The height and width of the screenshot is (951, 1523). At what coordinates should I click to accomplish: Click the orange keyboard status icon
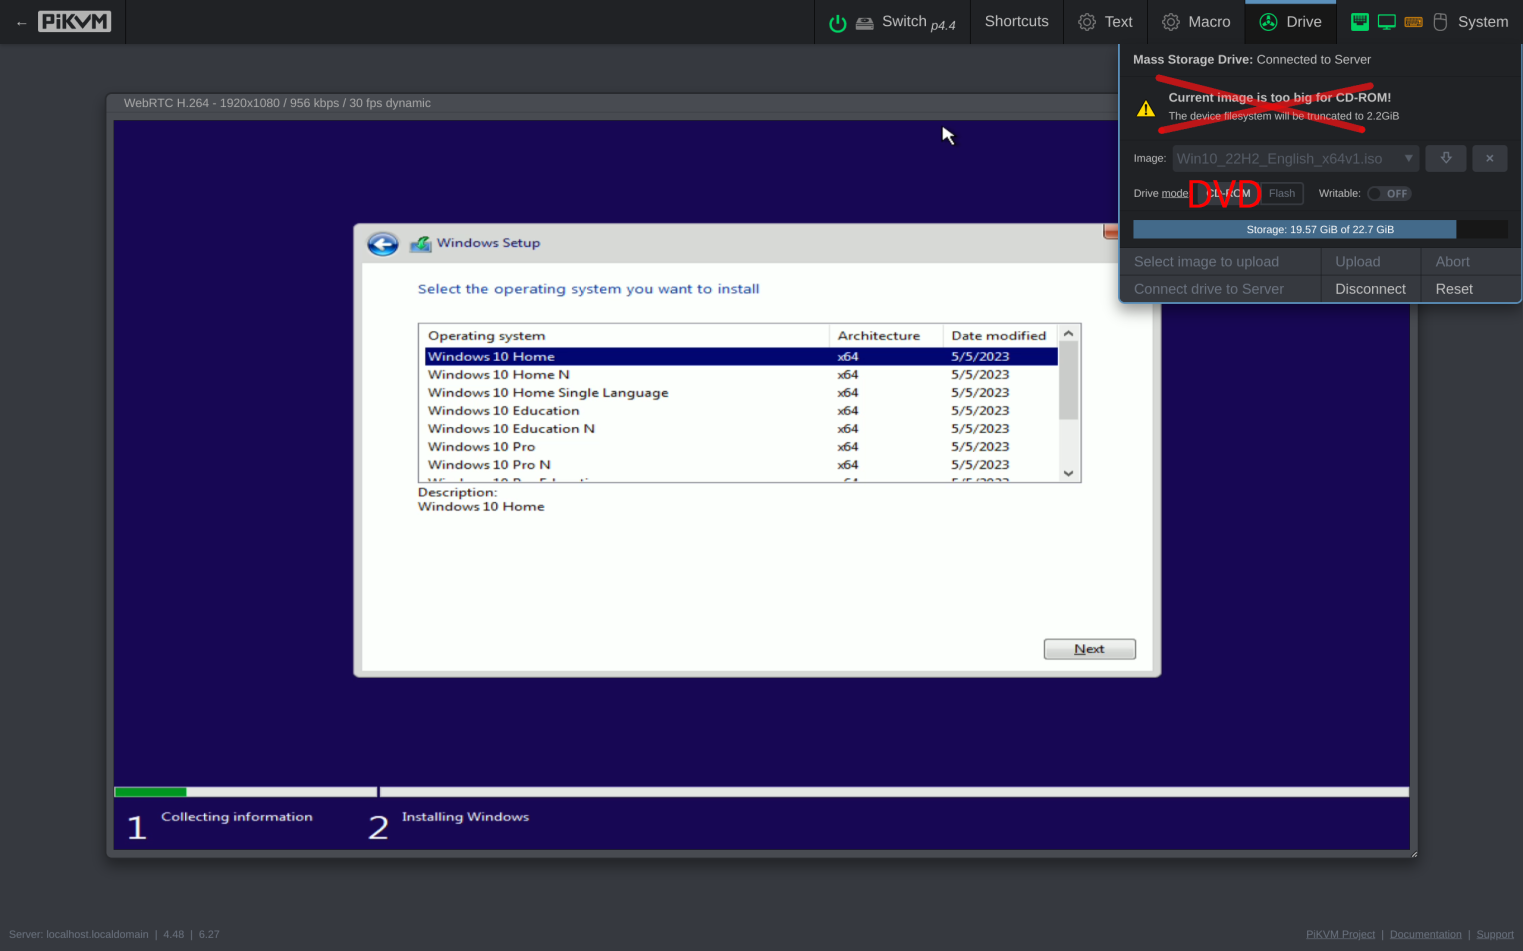pyautogui.click(x=1413, y=21)
